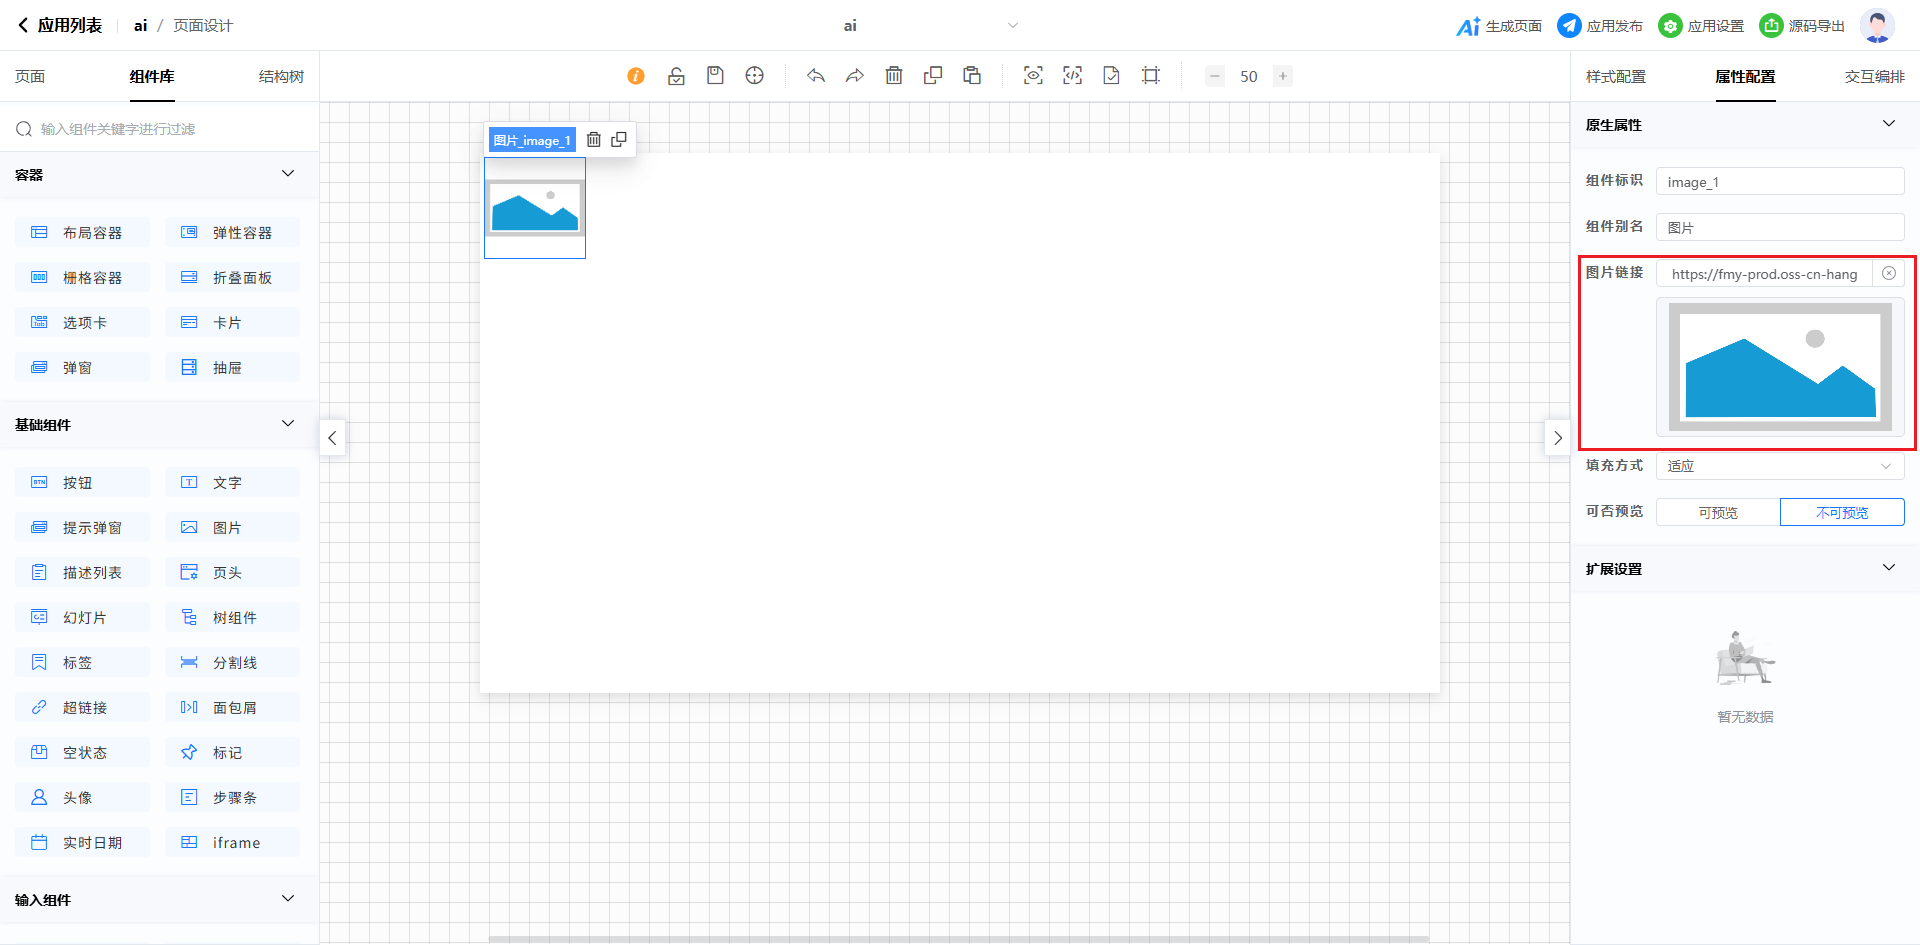The height and width of the screenshot is (945, 1920).
Task: Select the 可预览 option
Action: click(1718, 512)
